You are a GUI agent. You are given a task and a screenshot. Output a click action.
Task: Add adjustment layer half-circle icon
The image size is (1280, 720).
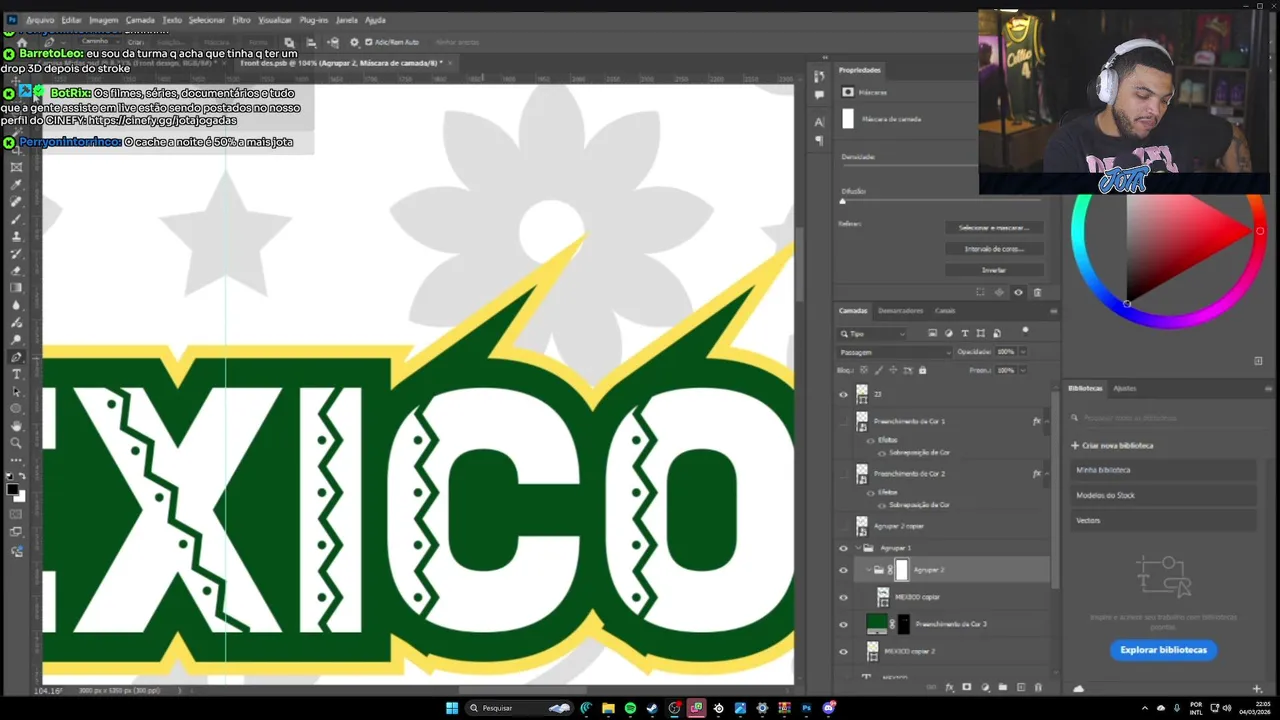(985, 687)
